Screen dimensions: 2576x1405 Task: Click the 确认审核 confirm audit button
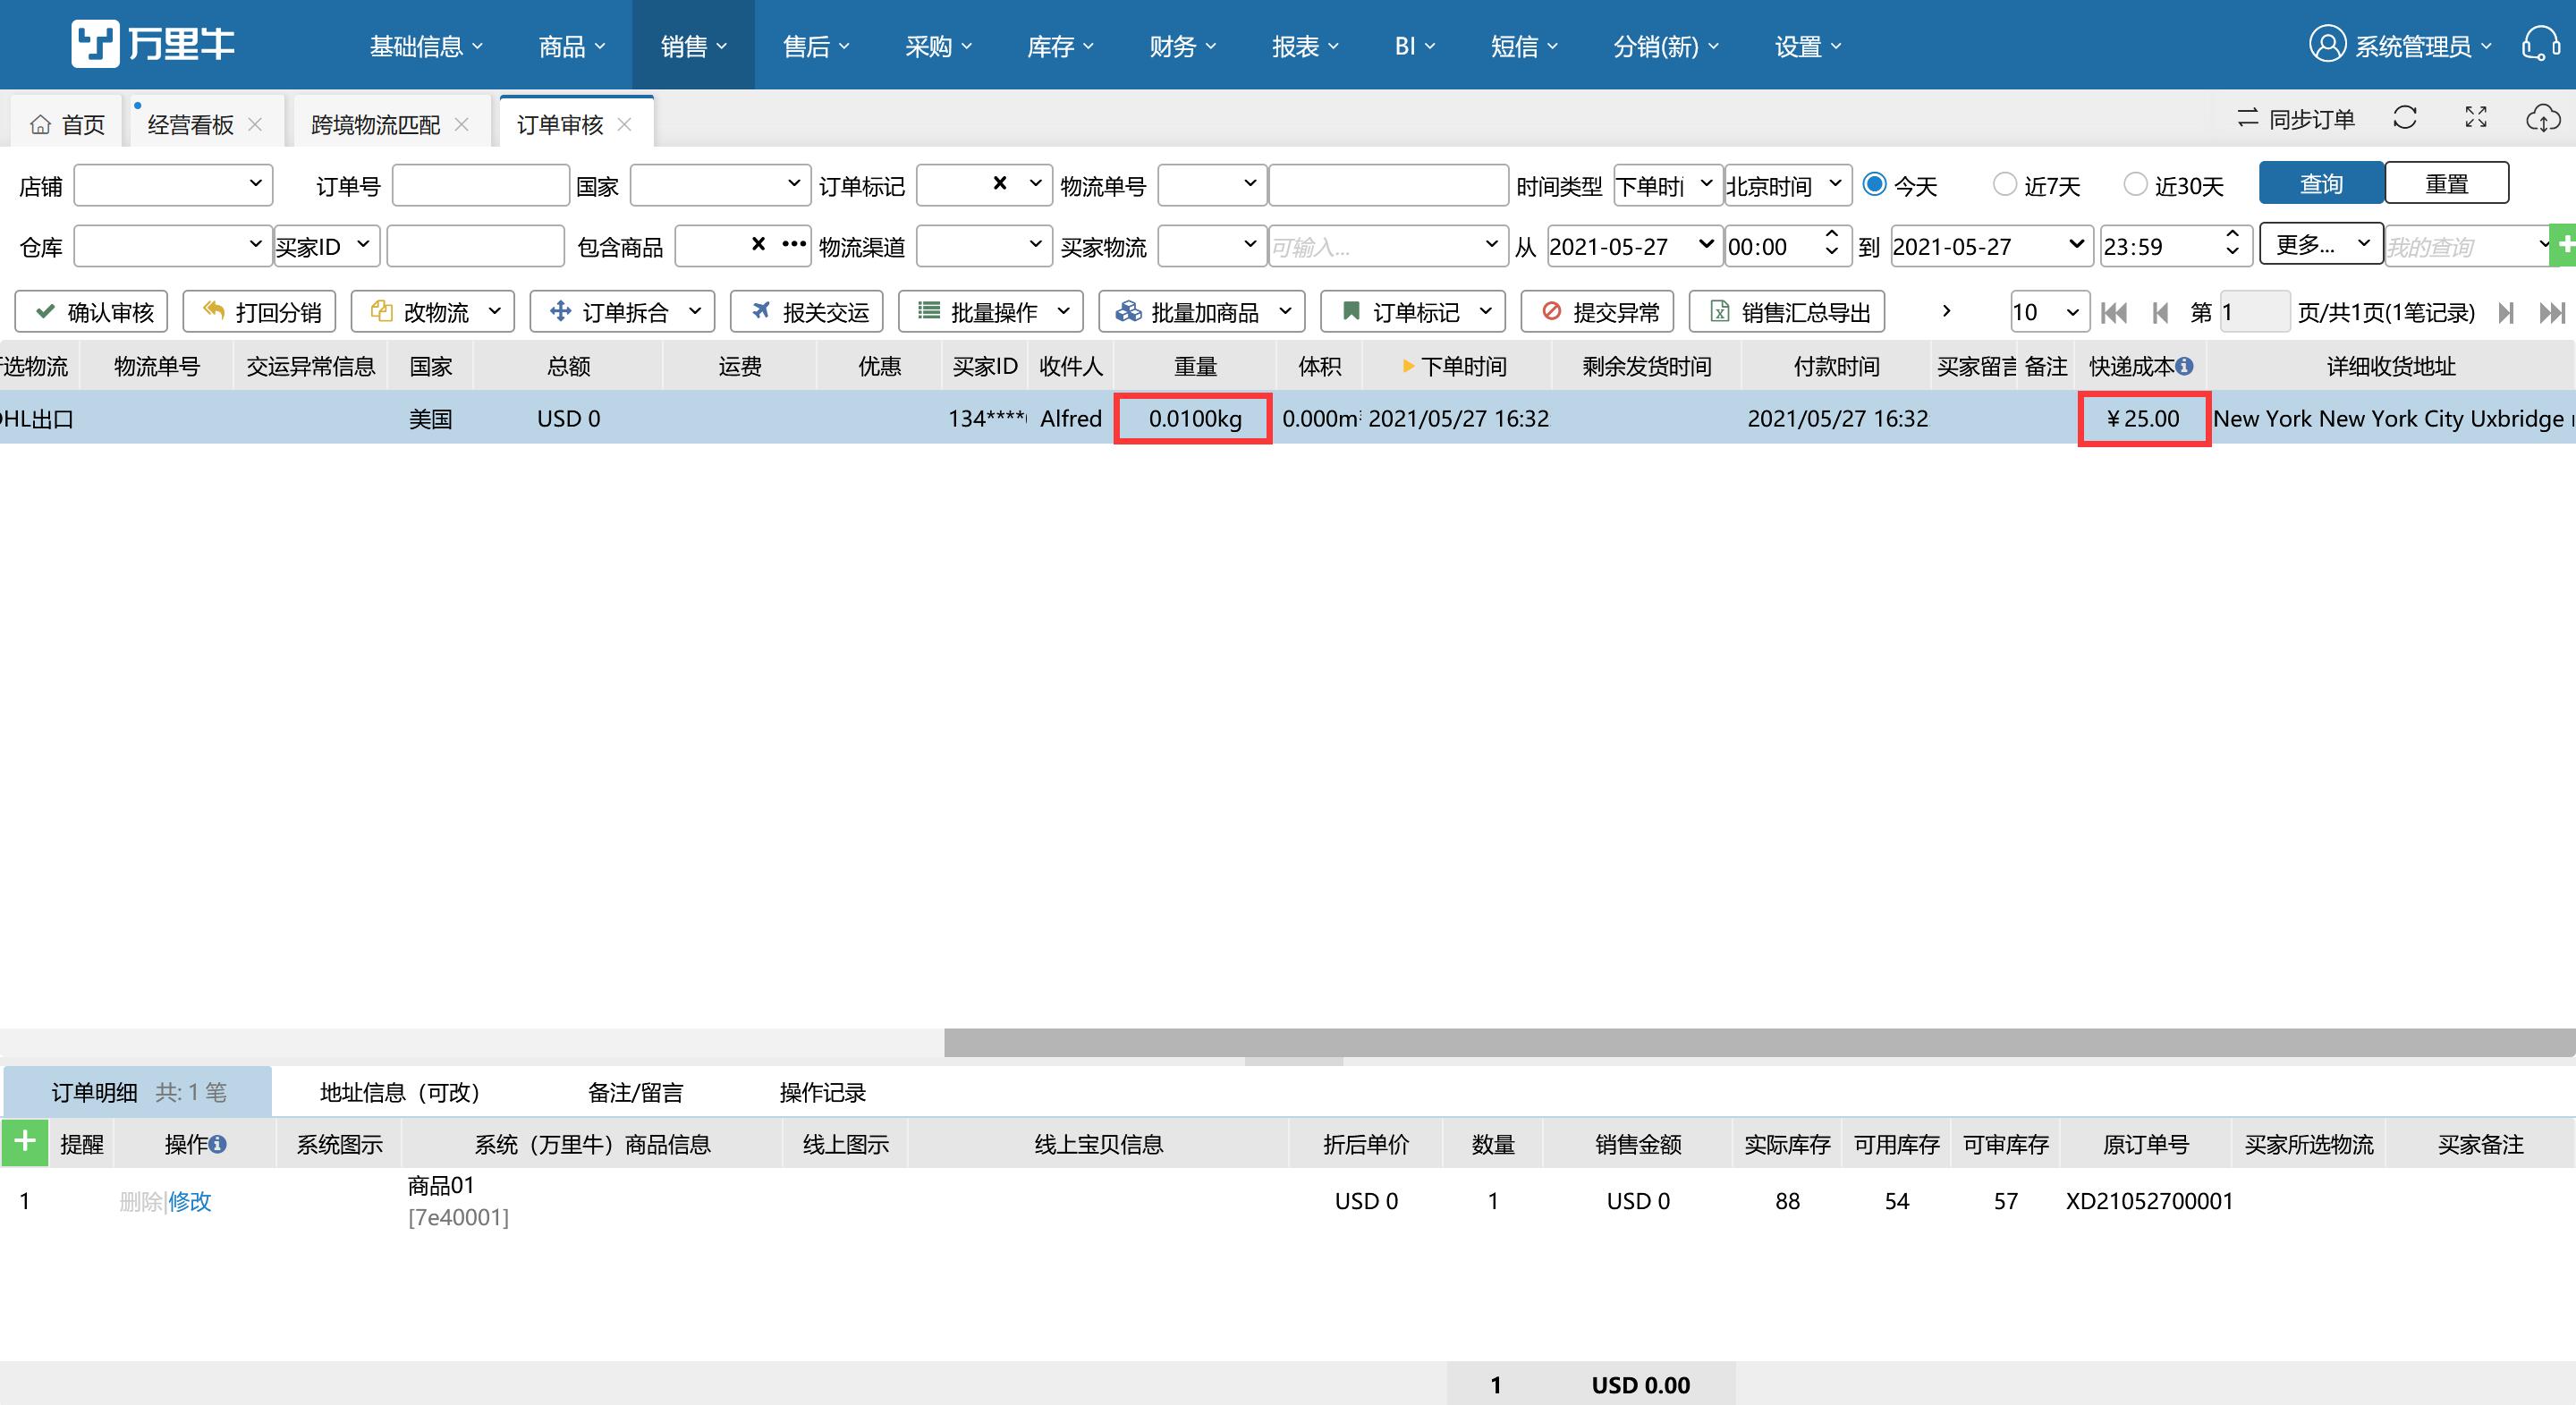tap(91, 312)
